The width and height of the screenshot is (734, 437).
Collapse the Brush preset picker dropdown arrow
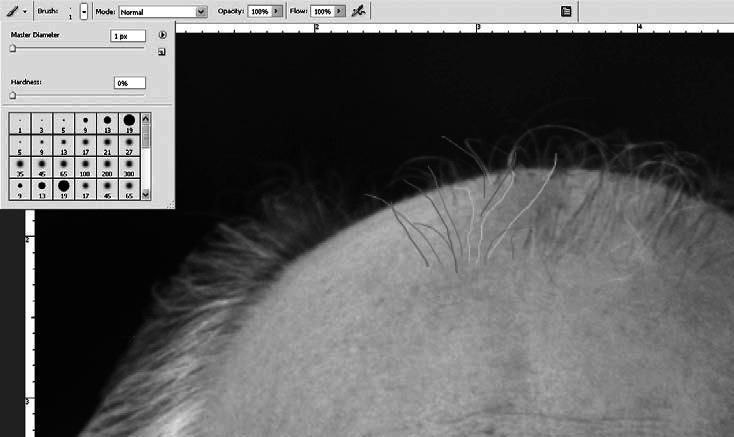tap(84, 12)
